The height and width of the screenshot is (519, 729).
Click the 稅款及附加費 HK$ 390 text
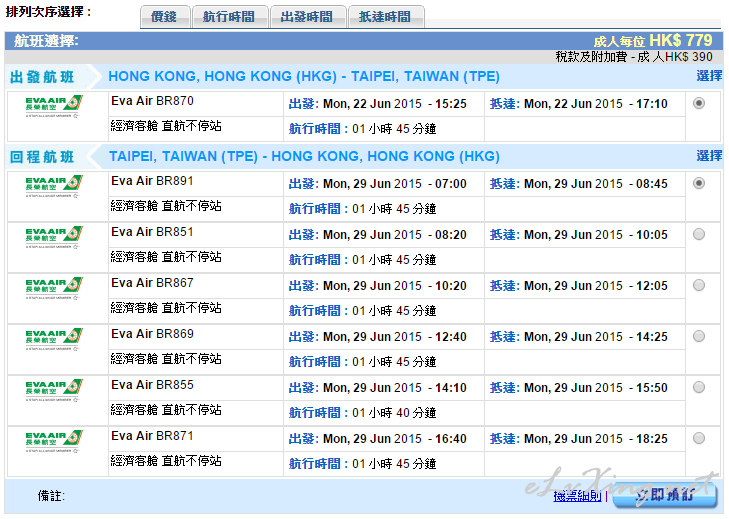634,57
